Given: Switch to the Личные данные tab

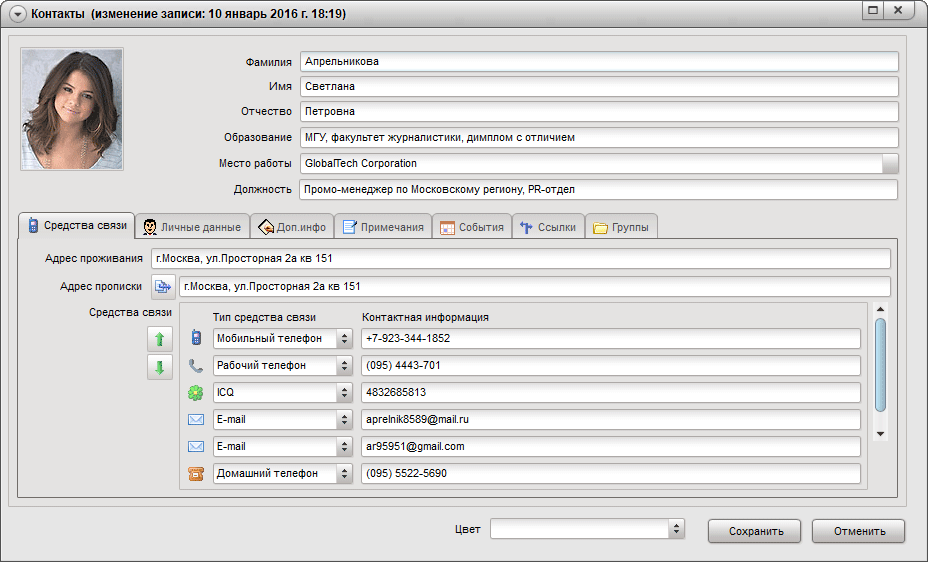Looking at the screenshot, I should [192, 227].
